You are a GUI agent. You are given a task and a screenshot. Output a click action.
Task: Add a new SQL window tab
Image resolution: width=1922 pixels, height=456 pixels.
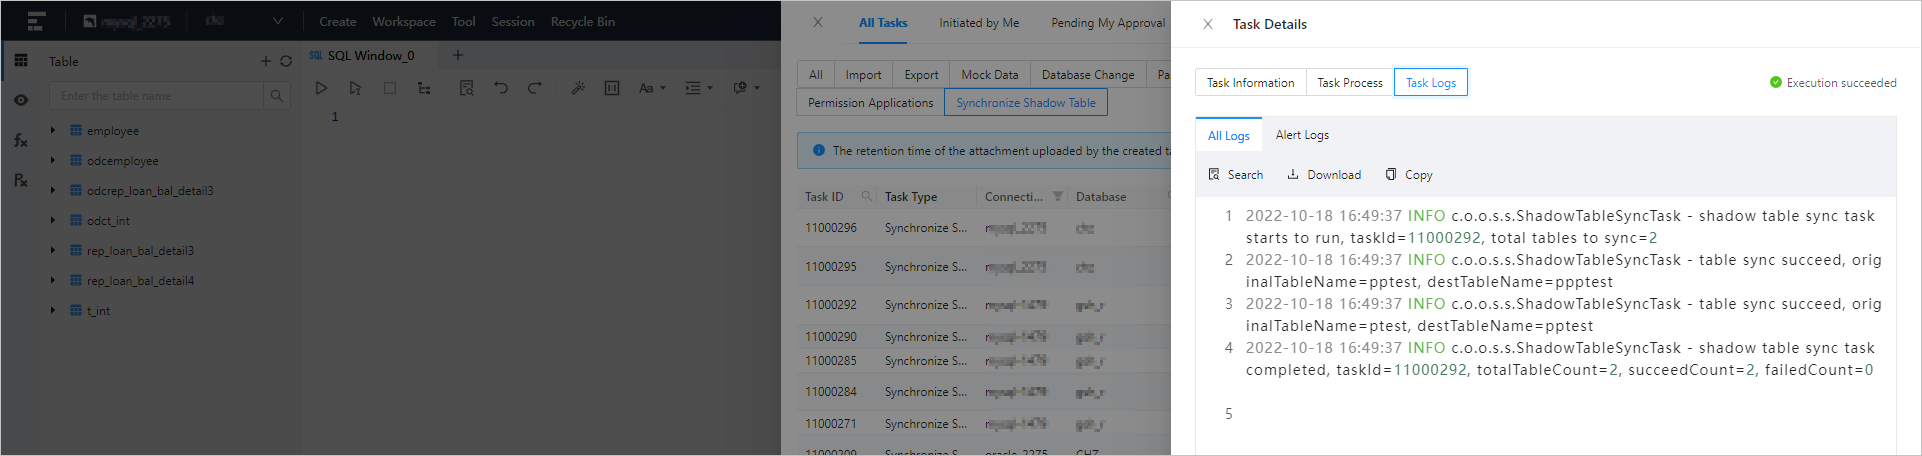(458, 55)
